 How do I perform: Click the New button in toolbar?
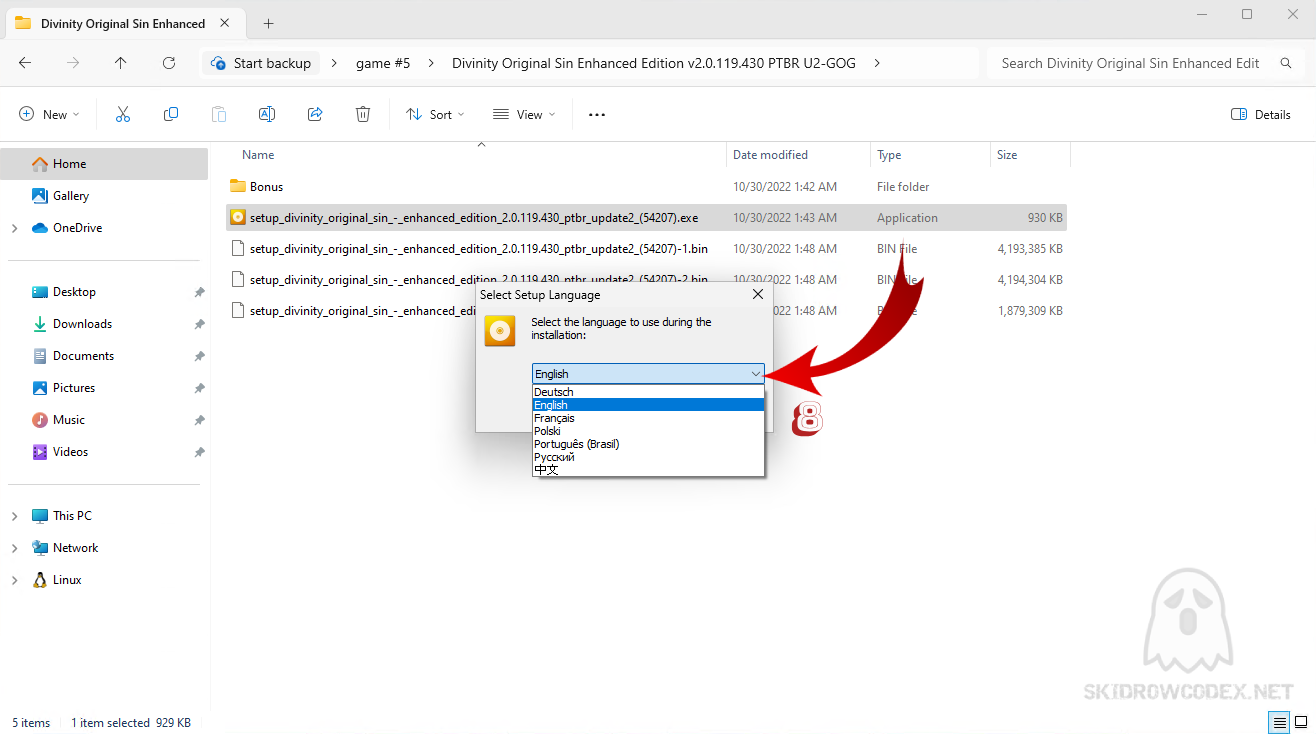pos(48,115)
